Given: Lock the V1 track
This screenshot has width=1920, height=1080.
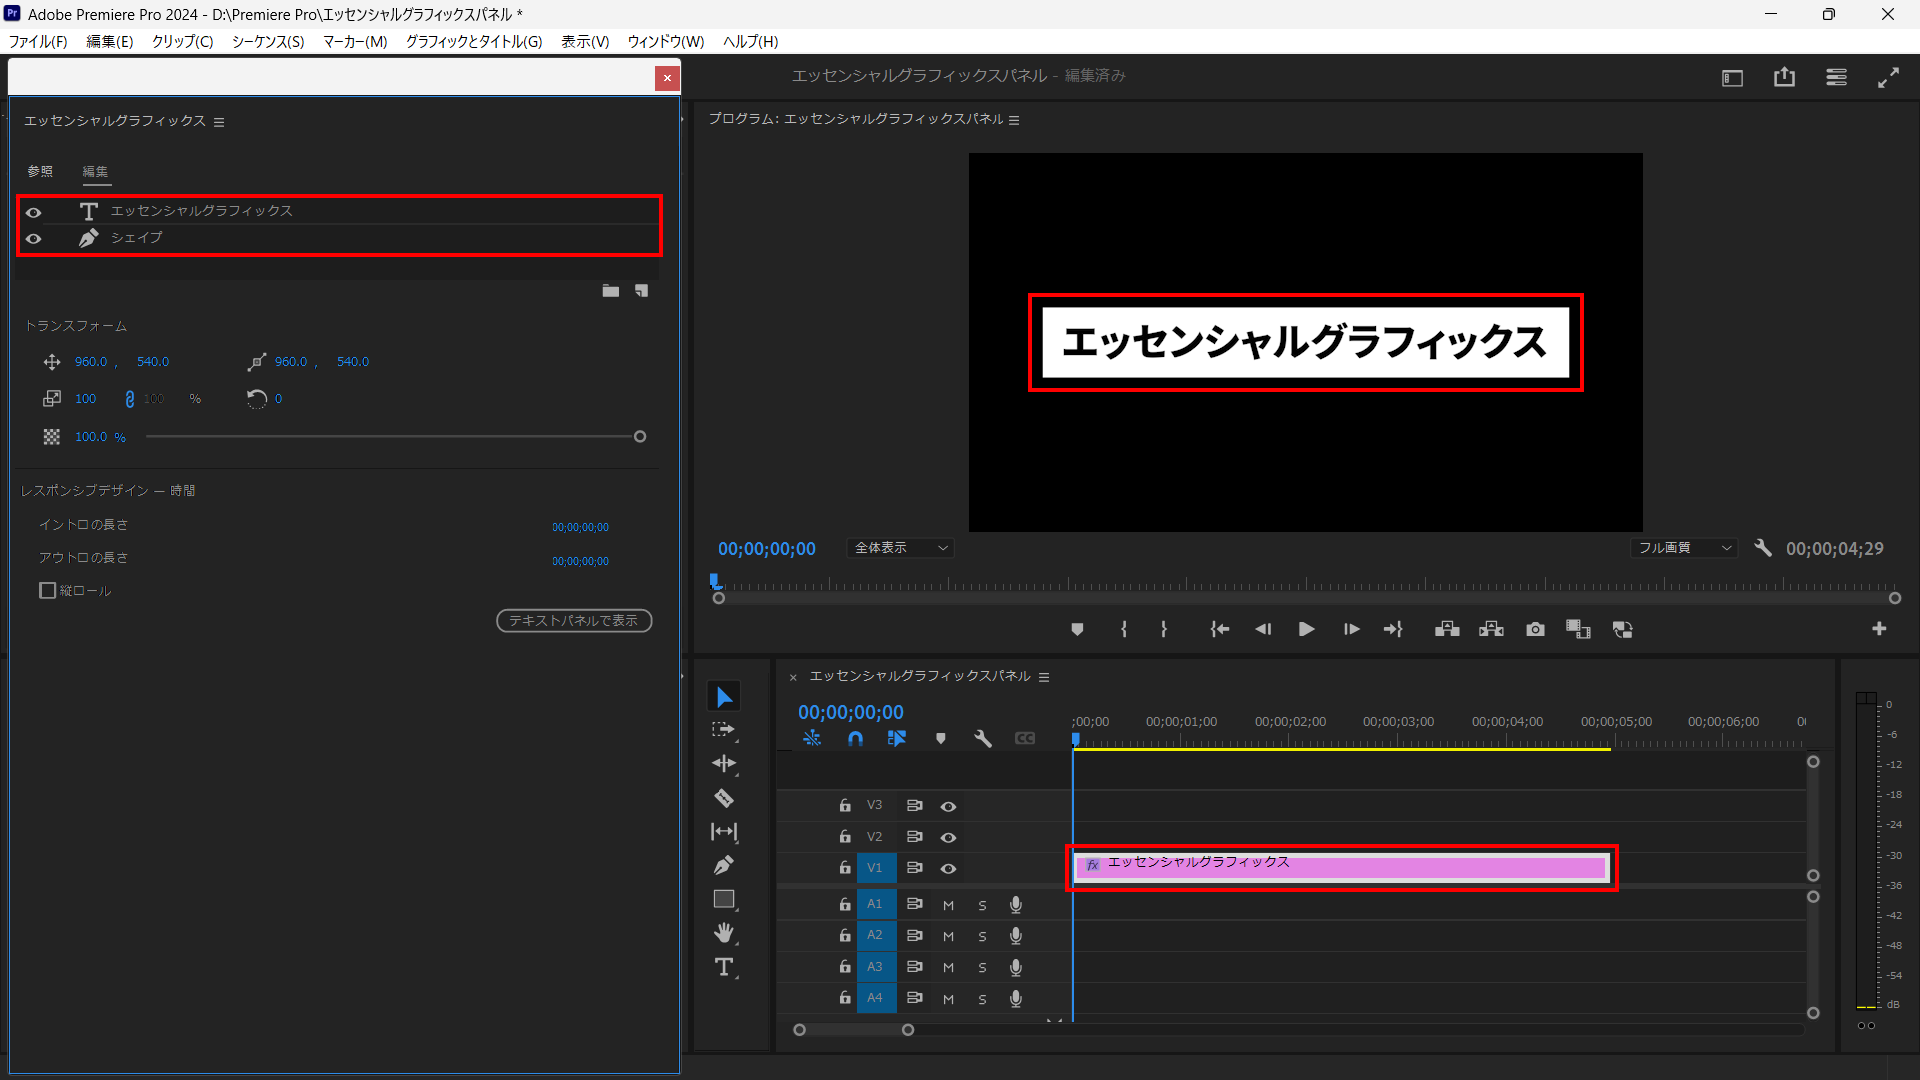Looking at the screenshot, I should coord(845,867).
